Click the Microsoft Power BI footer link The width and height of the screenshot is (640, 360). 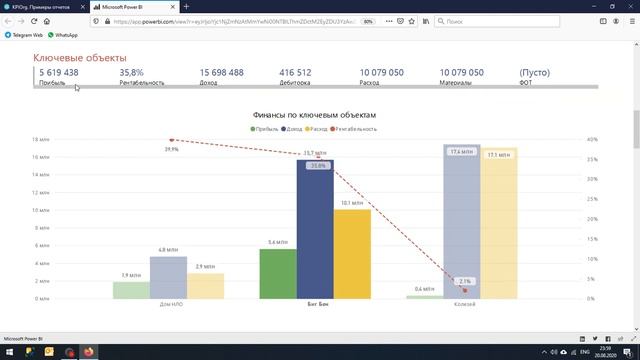(23, 339)
